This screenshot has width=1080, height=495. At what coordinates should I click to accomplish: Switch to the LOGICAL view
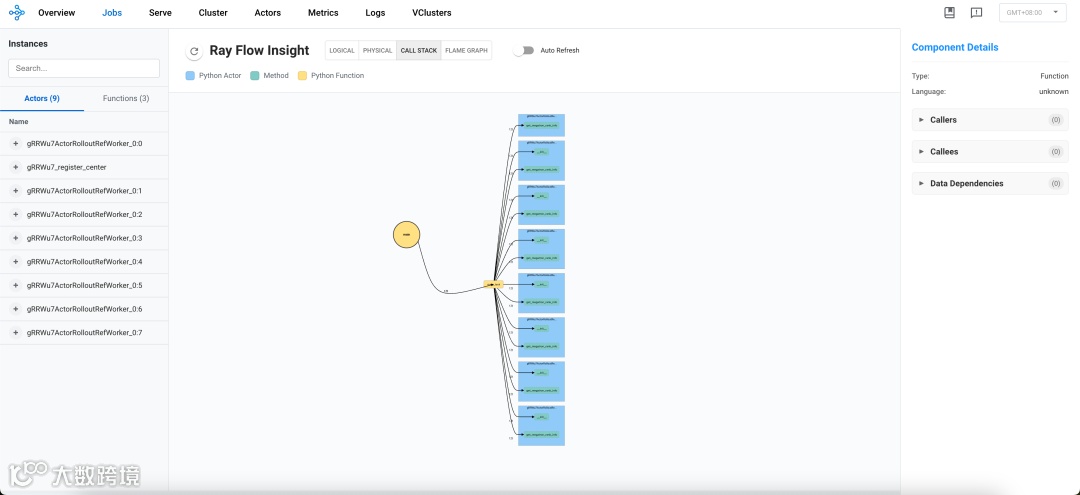point(342,50)
